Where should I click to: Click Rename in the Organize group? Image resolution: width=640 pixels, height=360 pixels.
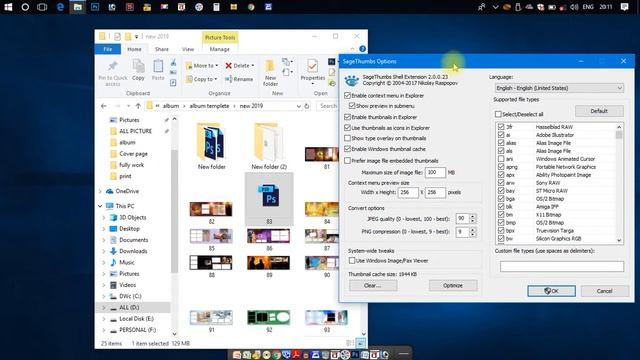239,79
